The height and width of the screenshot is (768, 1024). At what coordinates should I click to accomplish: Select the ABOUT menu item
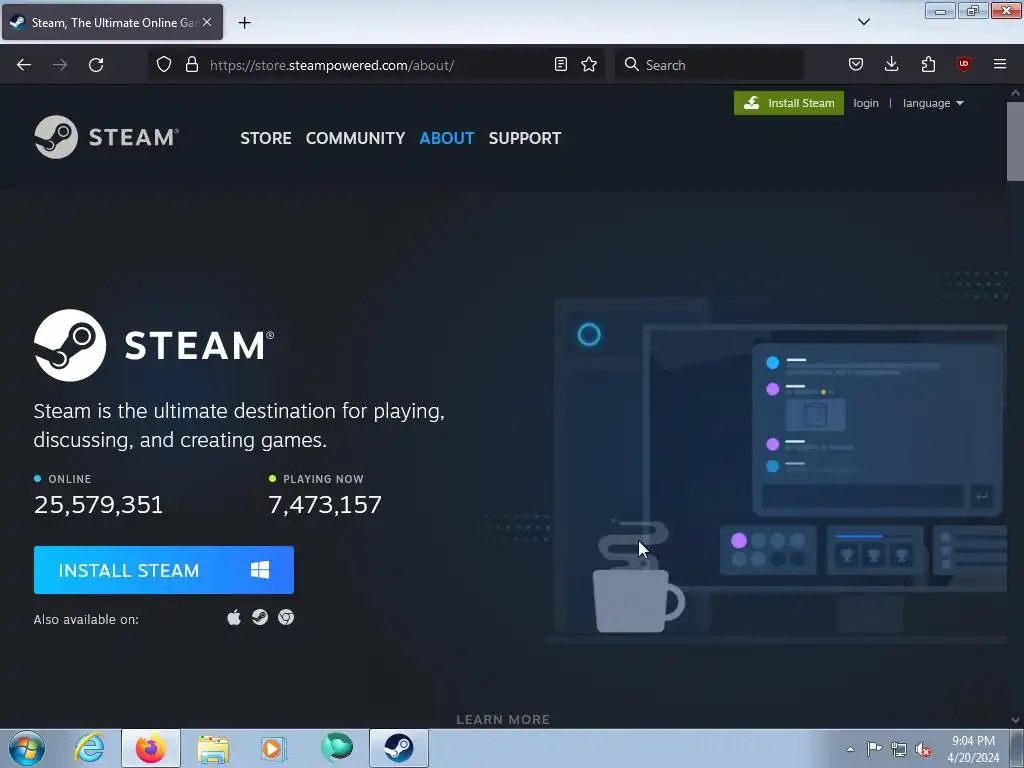point(447,138)
